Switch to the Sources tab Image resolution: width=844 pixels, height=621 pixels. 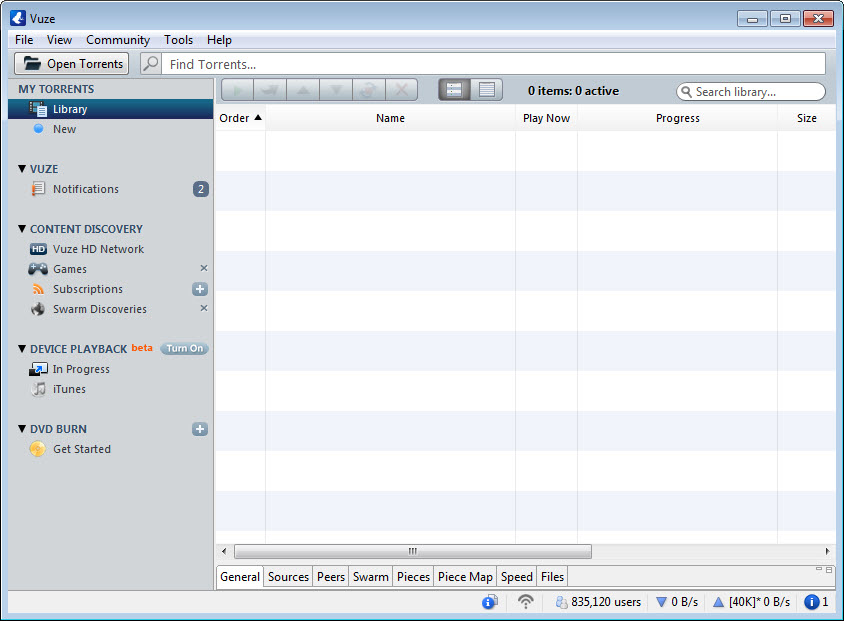coord(289,577)
